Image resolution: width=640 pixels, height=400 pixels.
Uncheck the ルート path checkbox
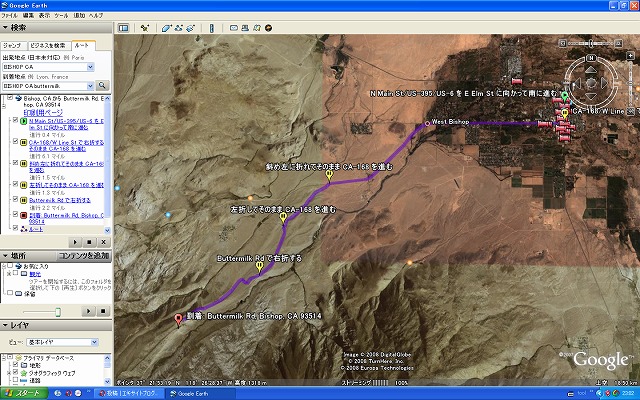coord(16,229)
